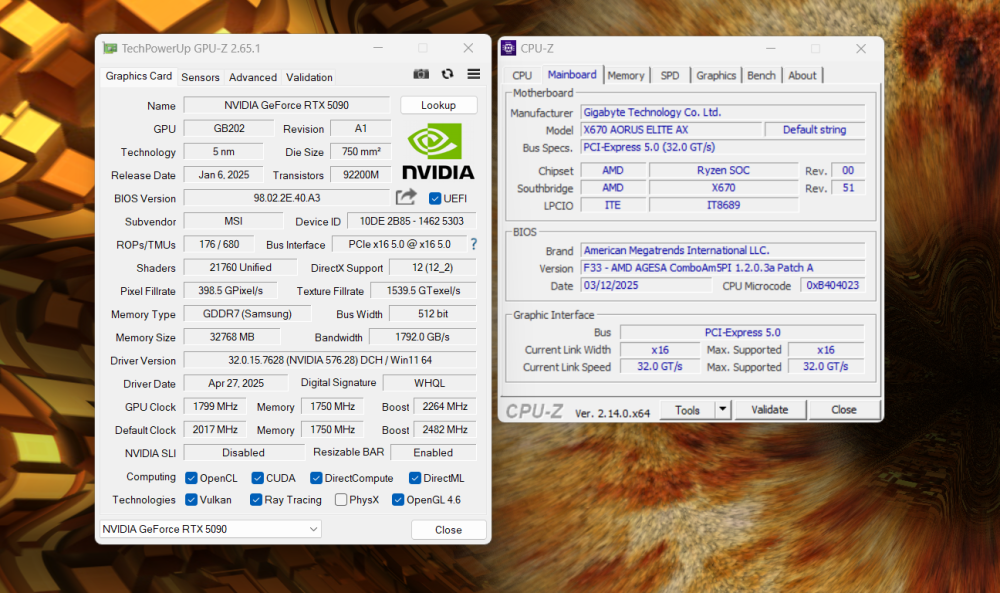Click the GPU-Z logo in the titlebar
1000x593 pixels.
click(x=108, y=47)
